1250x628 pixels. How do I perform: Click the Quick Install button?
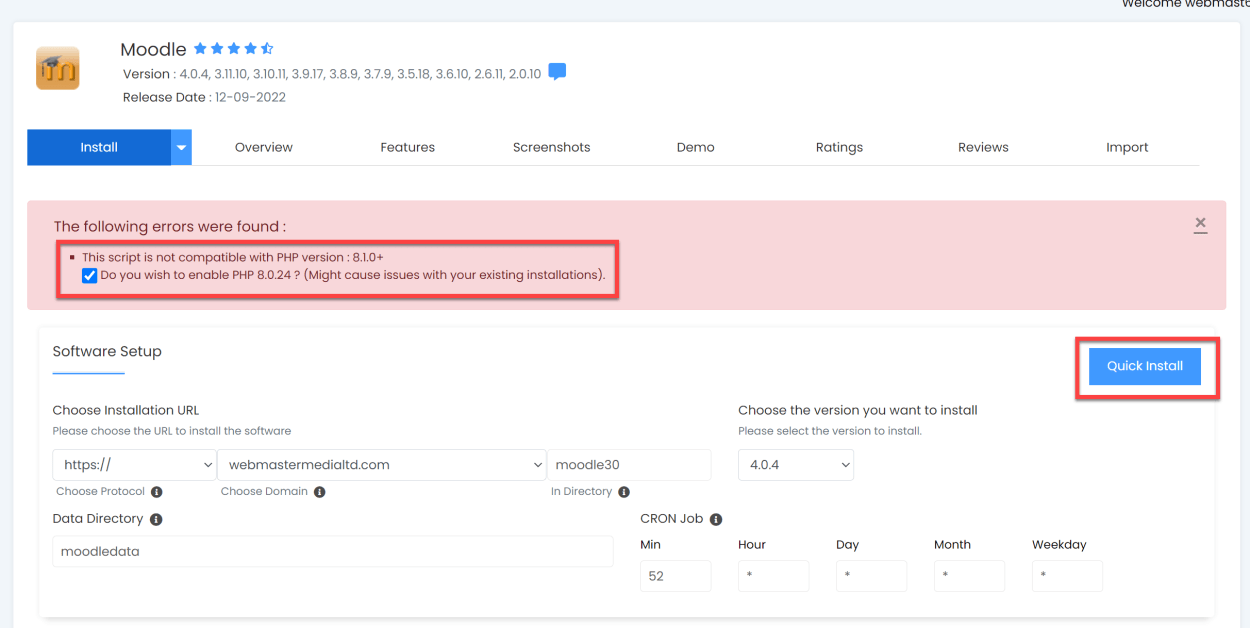click(1145, 366)
